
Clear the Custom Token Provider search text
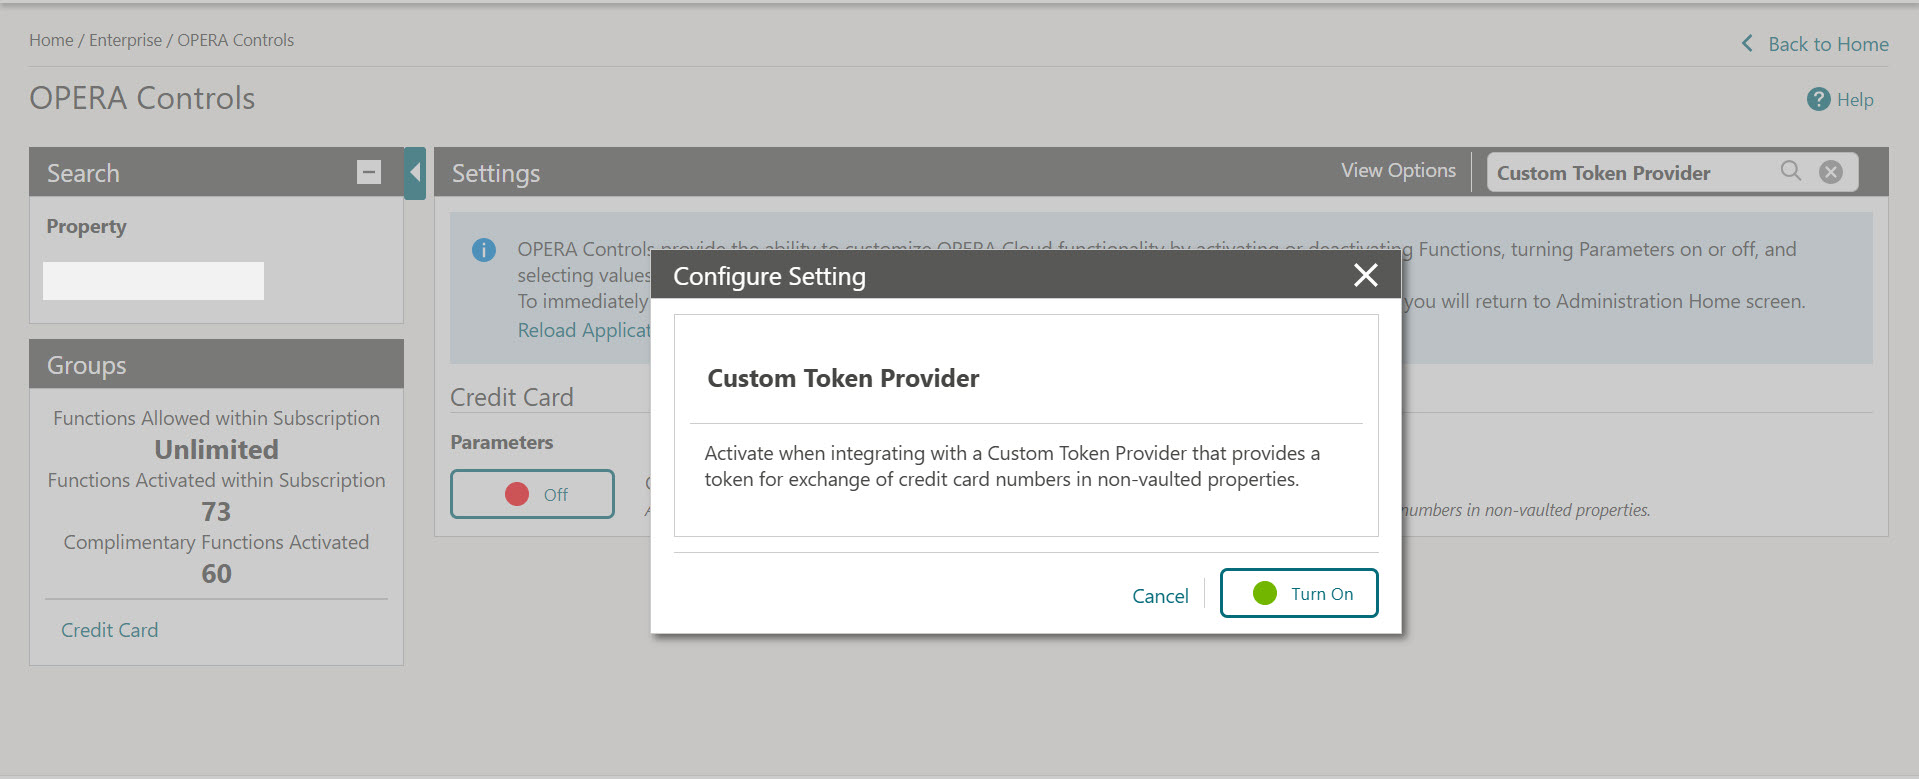point(1831,171)
